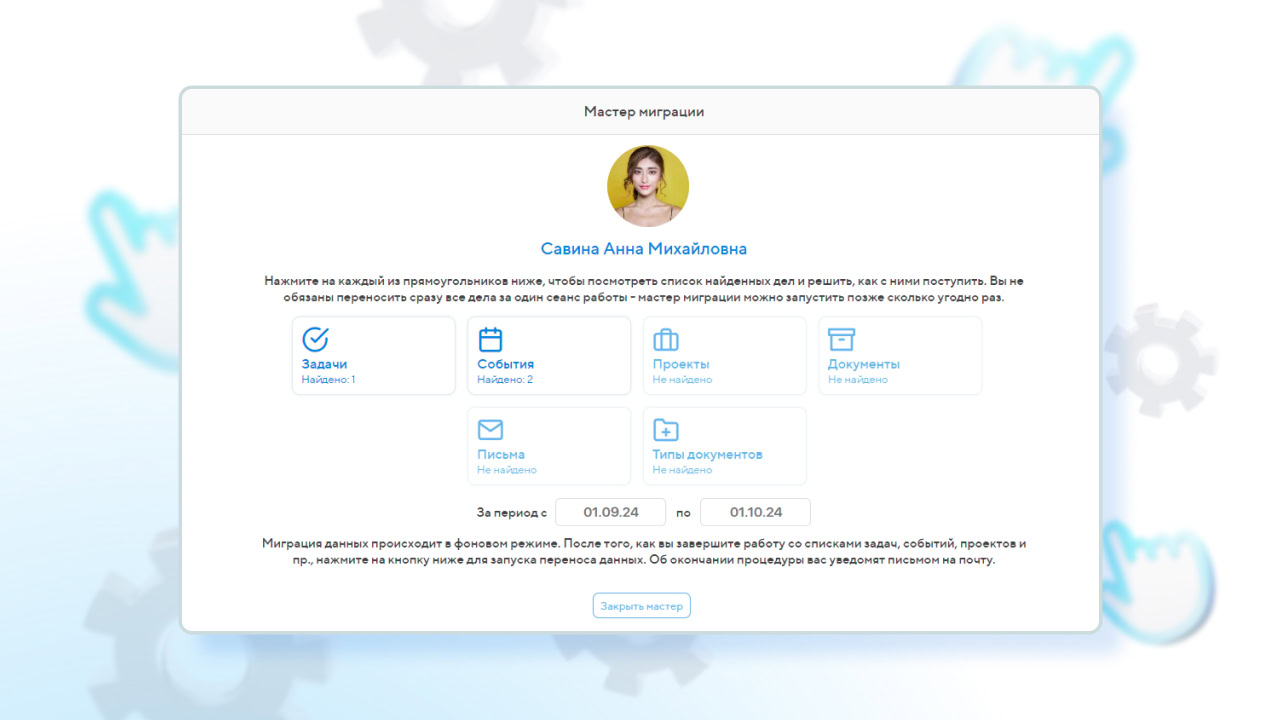This screenshot has width=1280, height=720.
Task: Click the Документы archive box icon
Action: pyautogui.click(x=841, y=339)
